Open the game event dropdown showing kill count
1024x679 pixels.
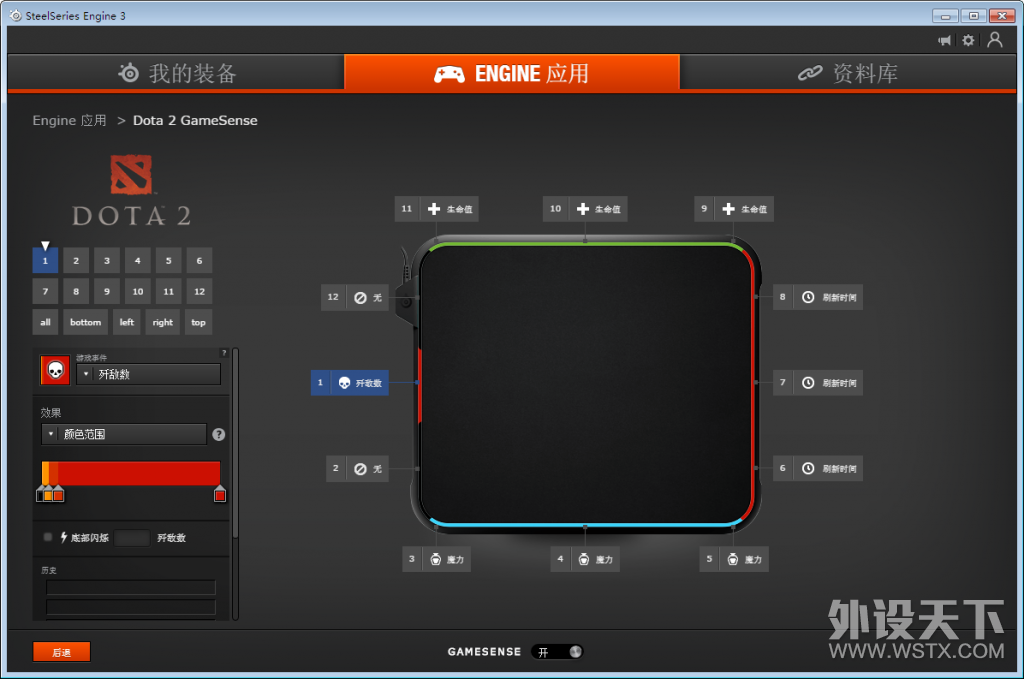click(148, 374)
